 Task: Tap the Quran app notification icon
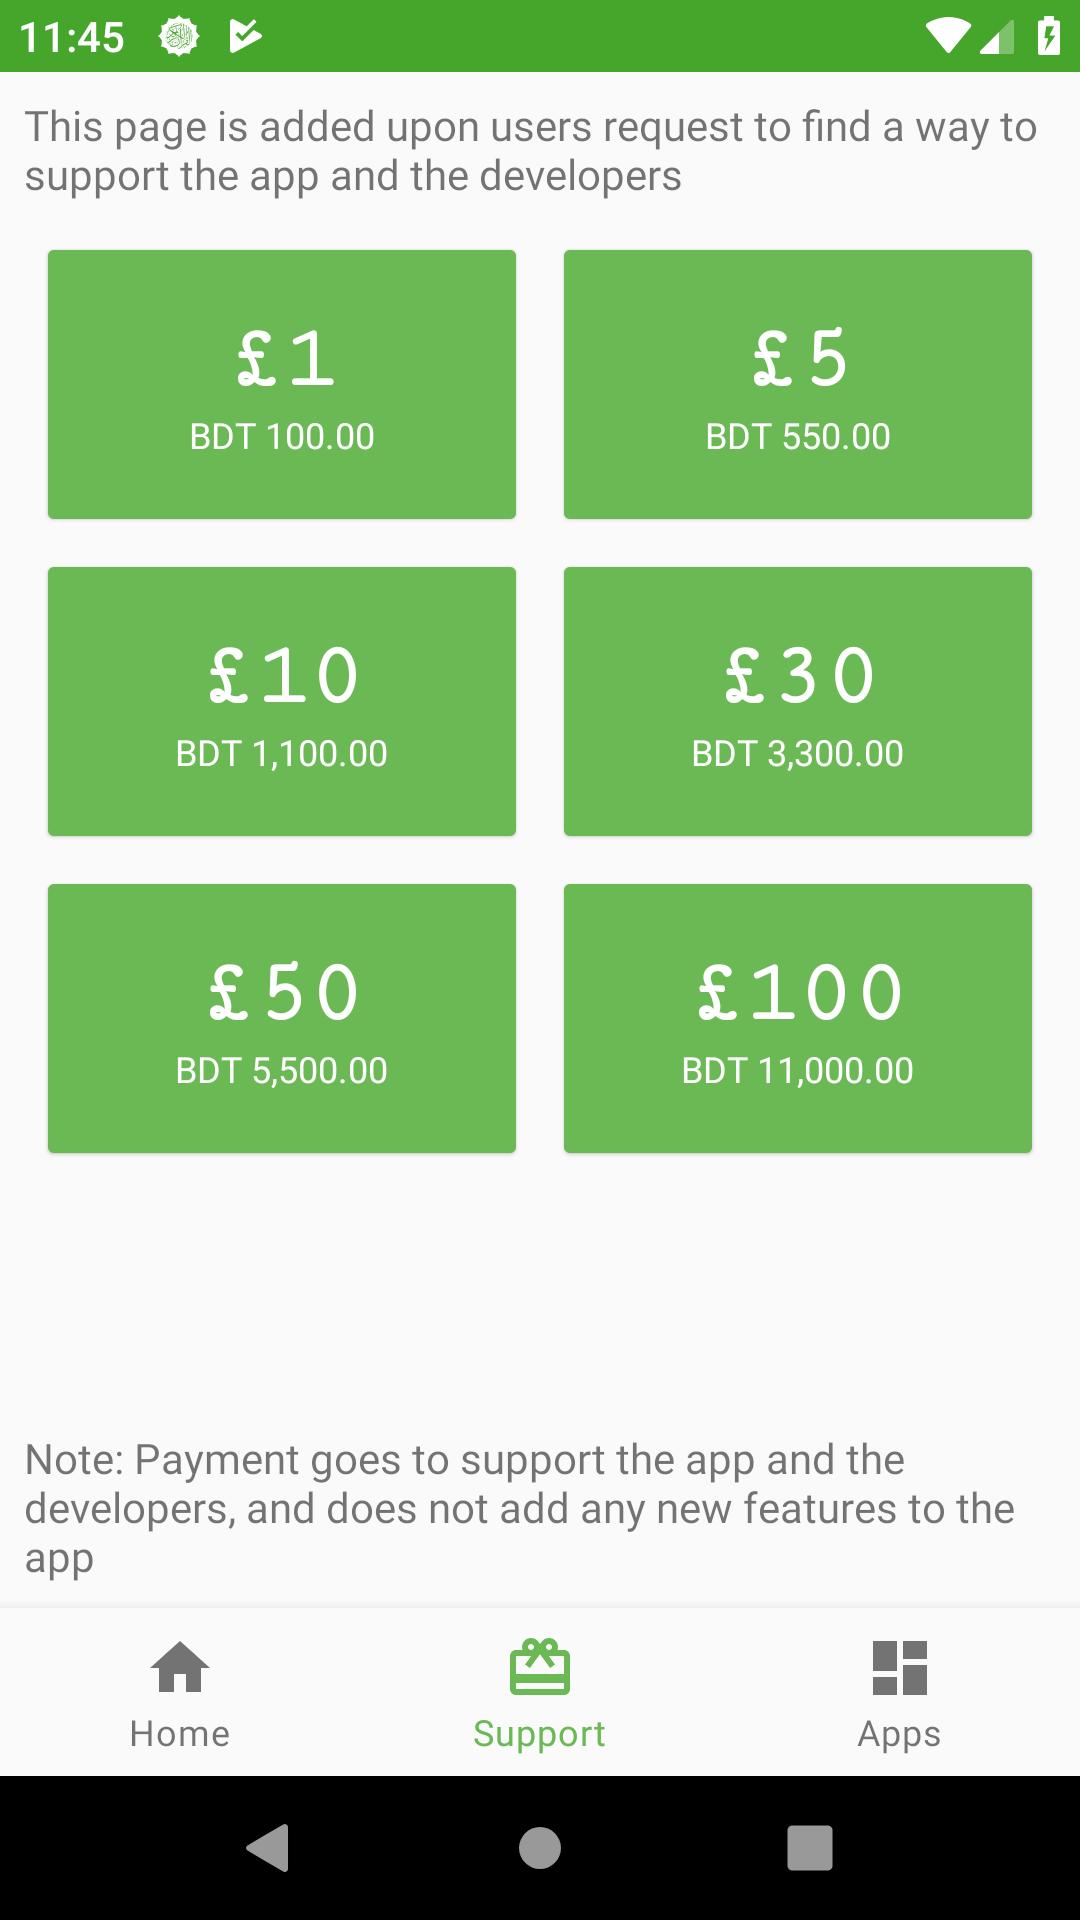[x=179, y=37]
